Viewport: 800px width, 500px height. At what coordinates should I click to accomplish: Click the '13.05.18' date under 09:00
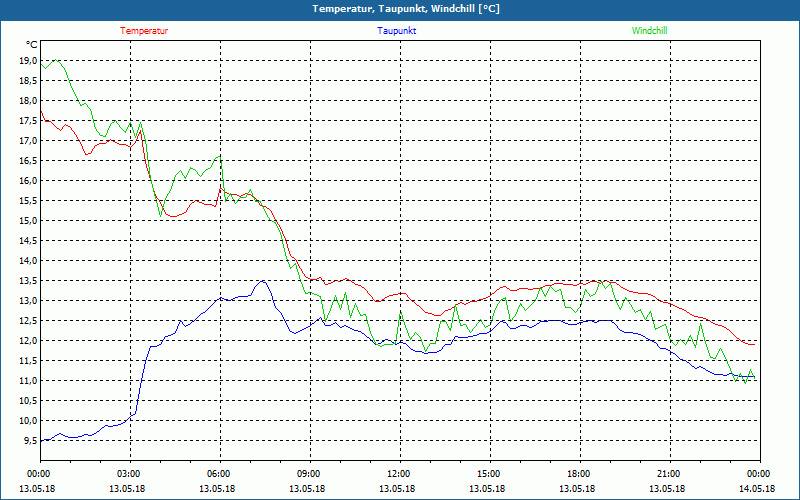coord(307,489)
